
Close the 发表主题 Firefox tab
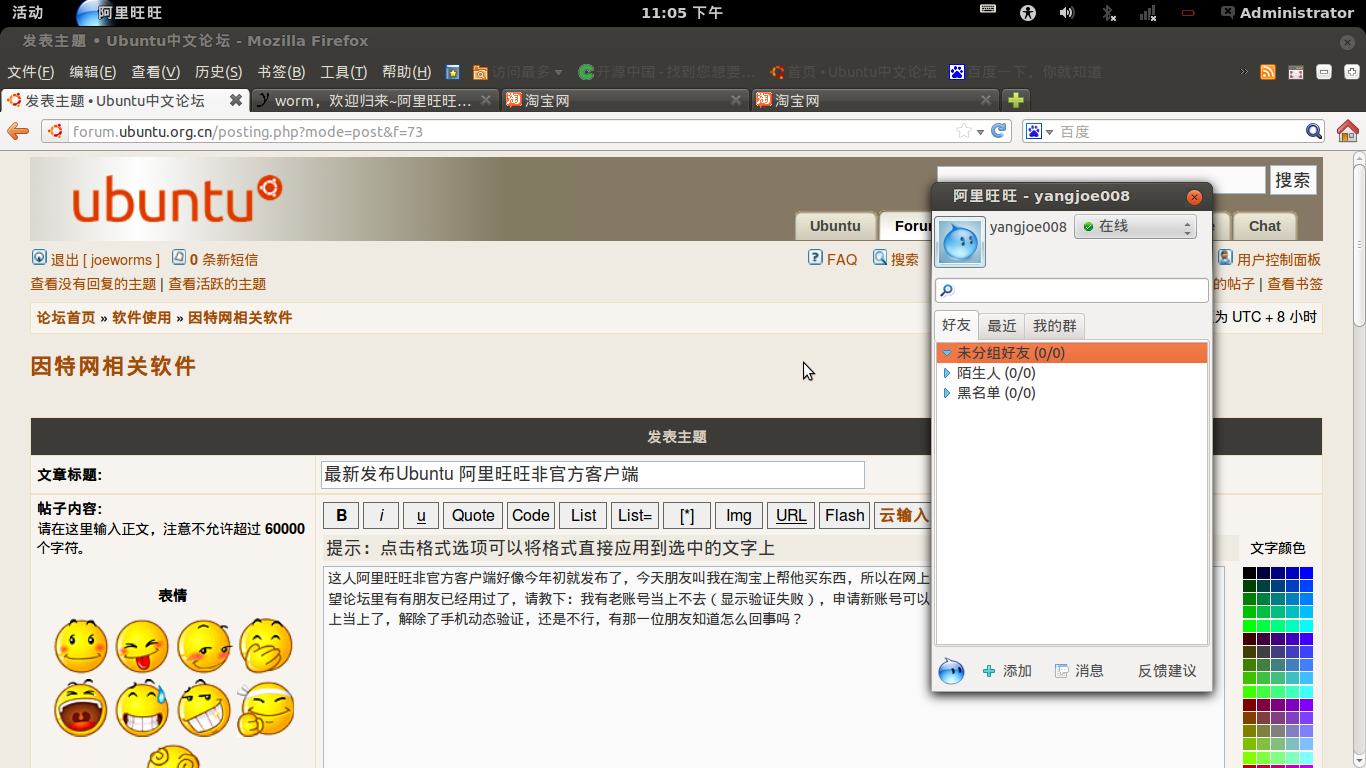coord(236,100)
